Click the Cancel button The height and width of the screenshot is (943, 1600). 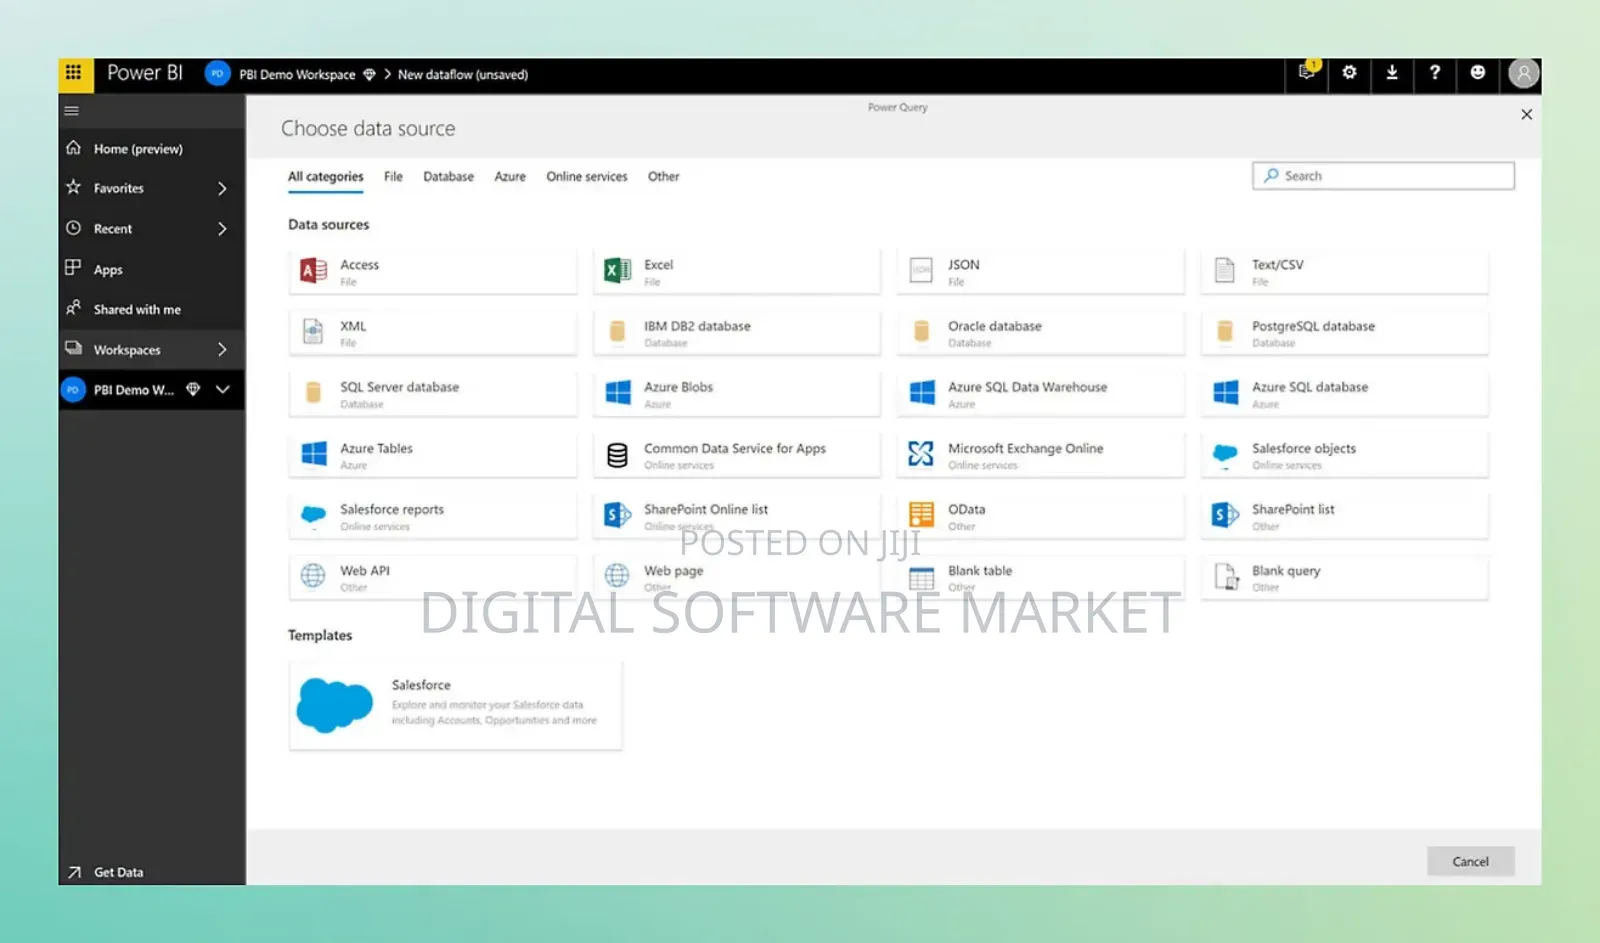pyautogui.click(x=1470, y=861)
